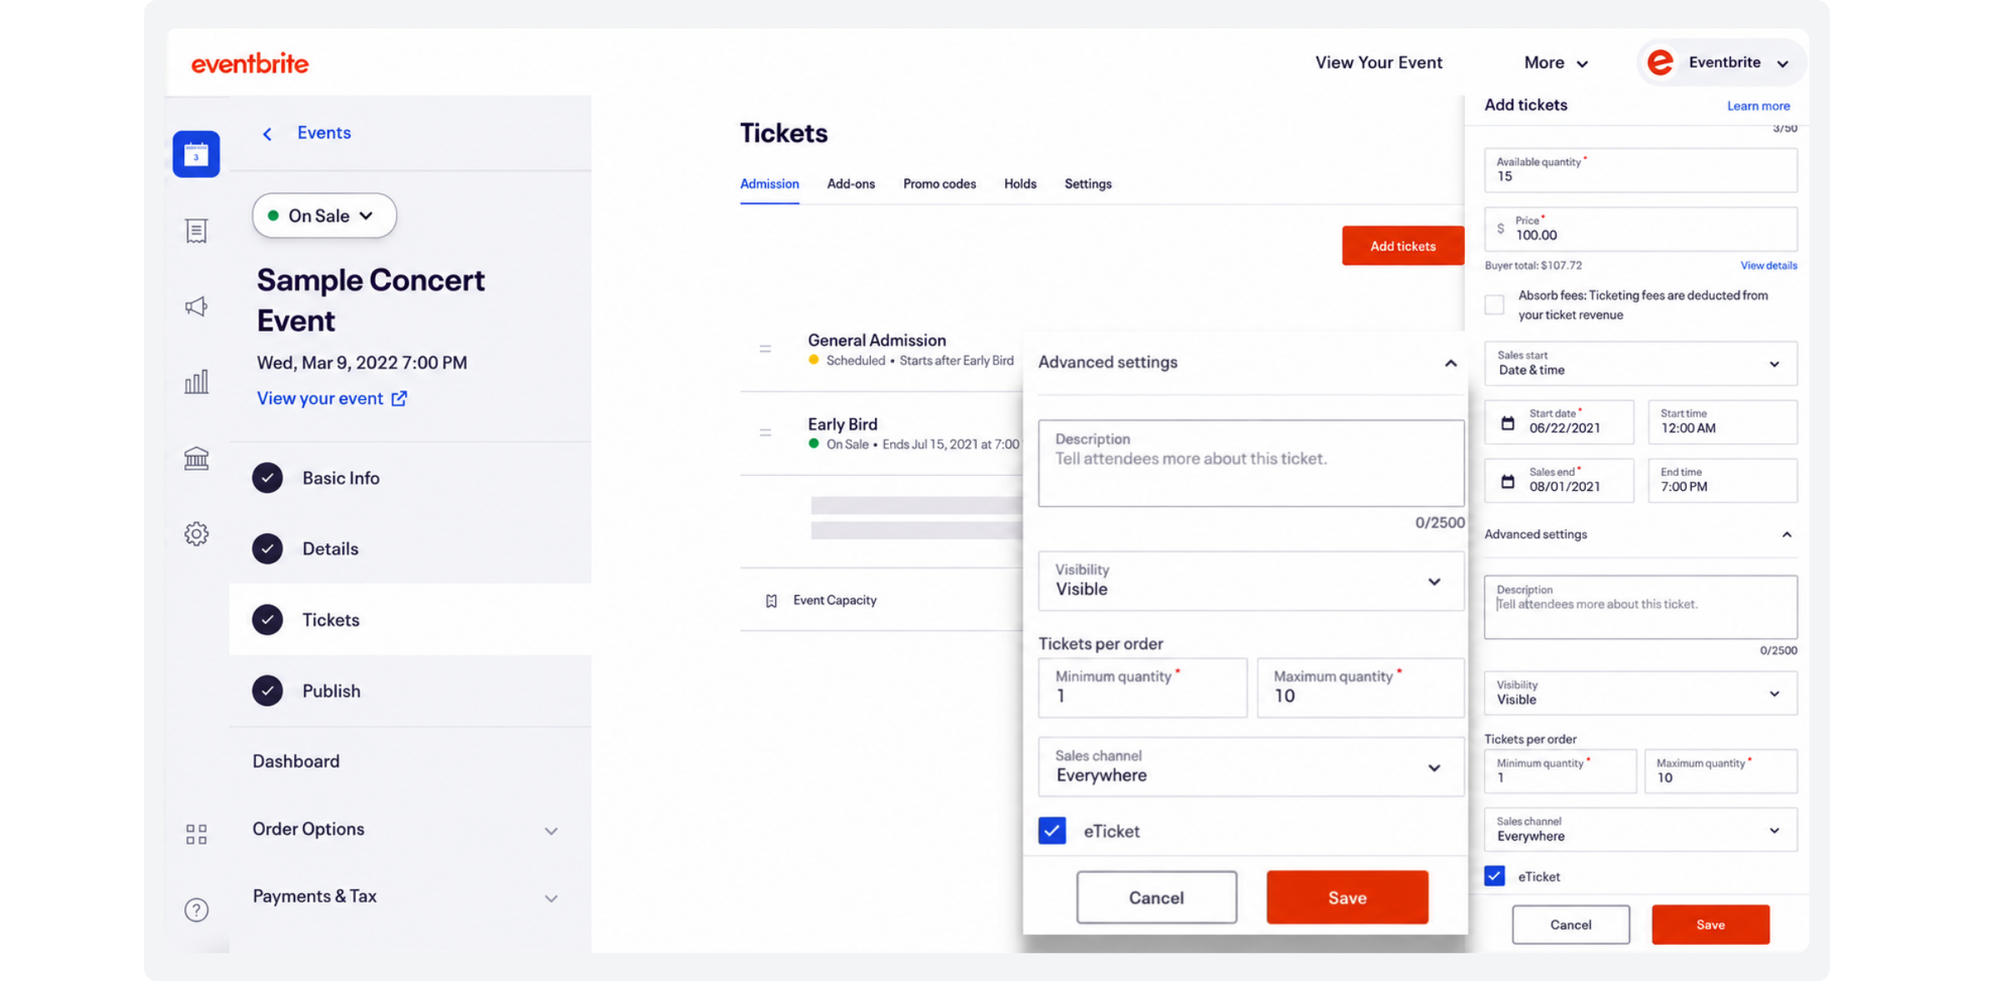Open the apps grid icon in sidebar
Viewport: 2000px width, 1000px height.
coord(196,834)
